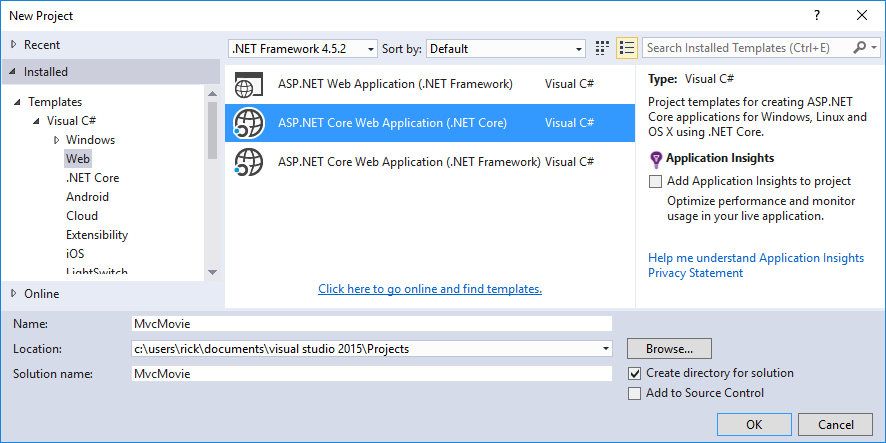Open link to find templates online

pos(430,289)
